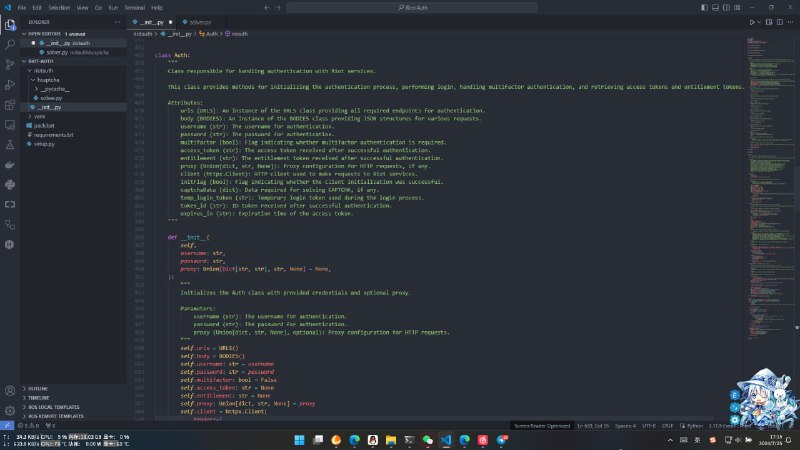Image resolution: width=800 pixels, height=450 pixels.
Task: Open the Accounts menu icon
Action: (x=10, y=391)
